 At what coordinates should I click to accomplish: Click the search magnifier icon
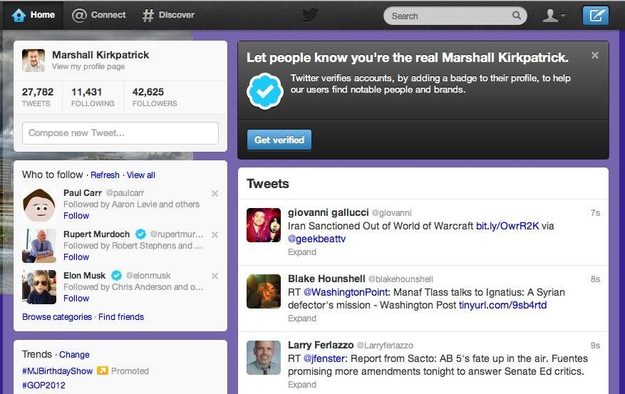coord(516,16)
